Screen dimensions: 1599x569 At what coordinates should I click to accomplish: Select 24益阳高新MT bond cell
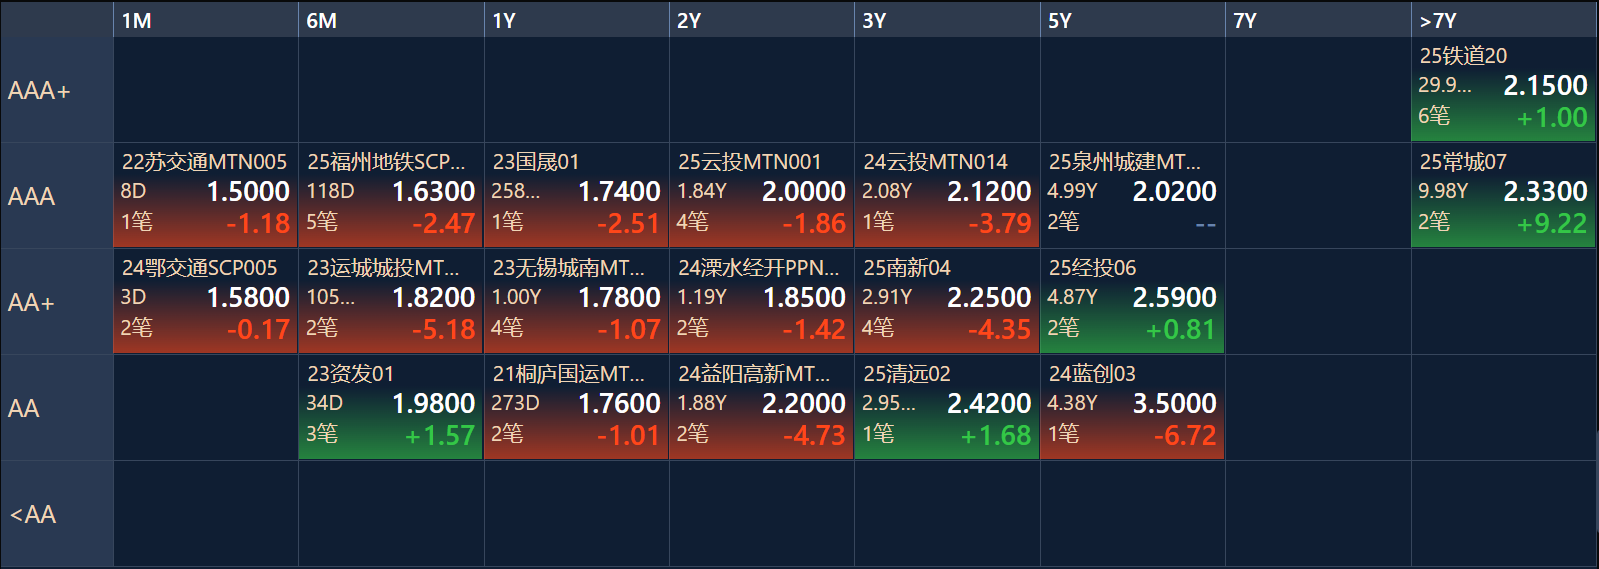761,408
